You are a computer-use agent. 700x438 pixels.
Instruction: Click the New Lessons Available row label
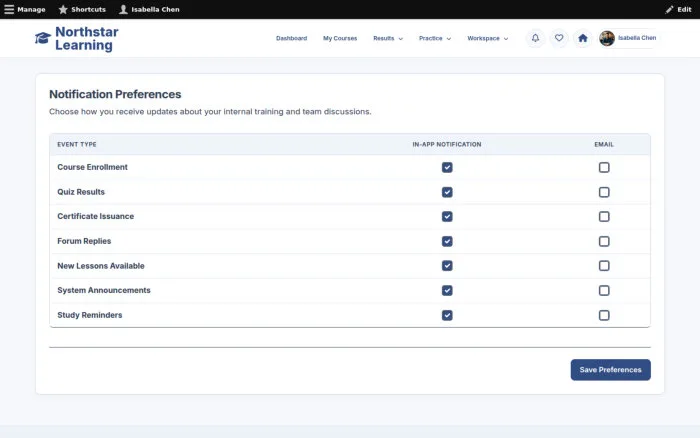pyautogui.click(x=101, y=266)
